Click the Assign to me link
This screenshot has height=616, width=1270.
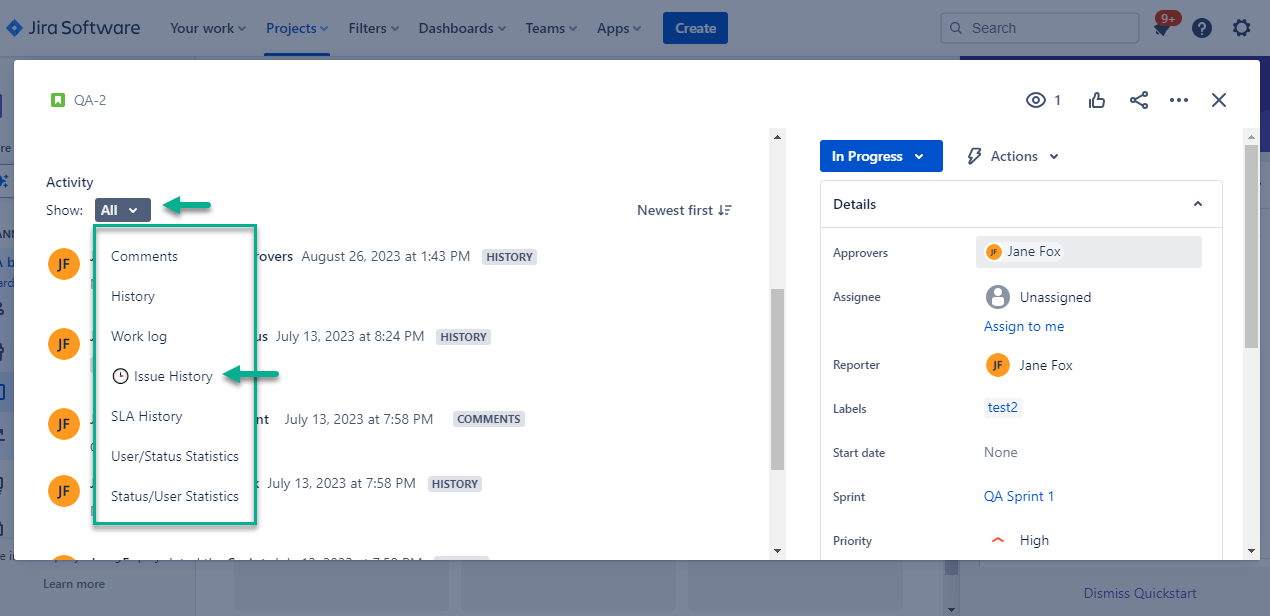[x=1023, y=326]
